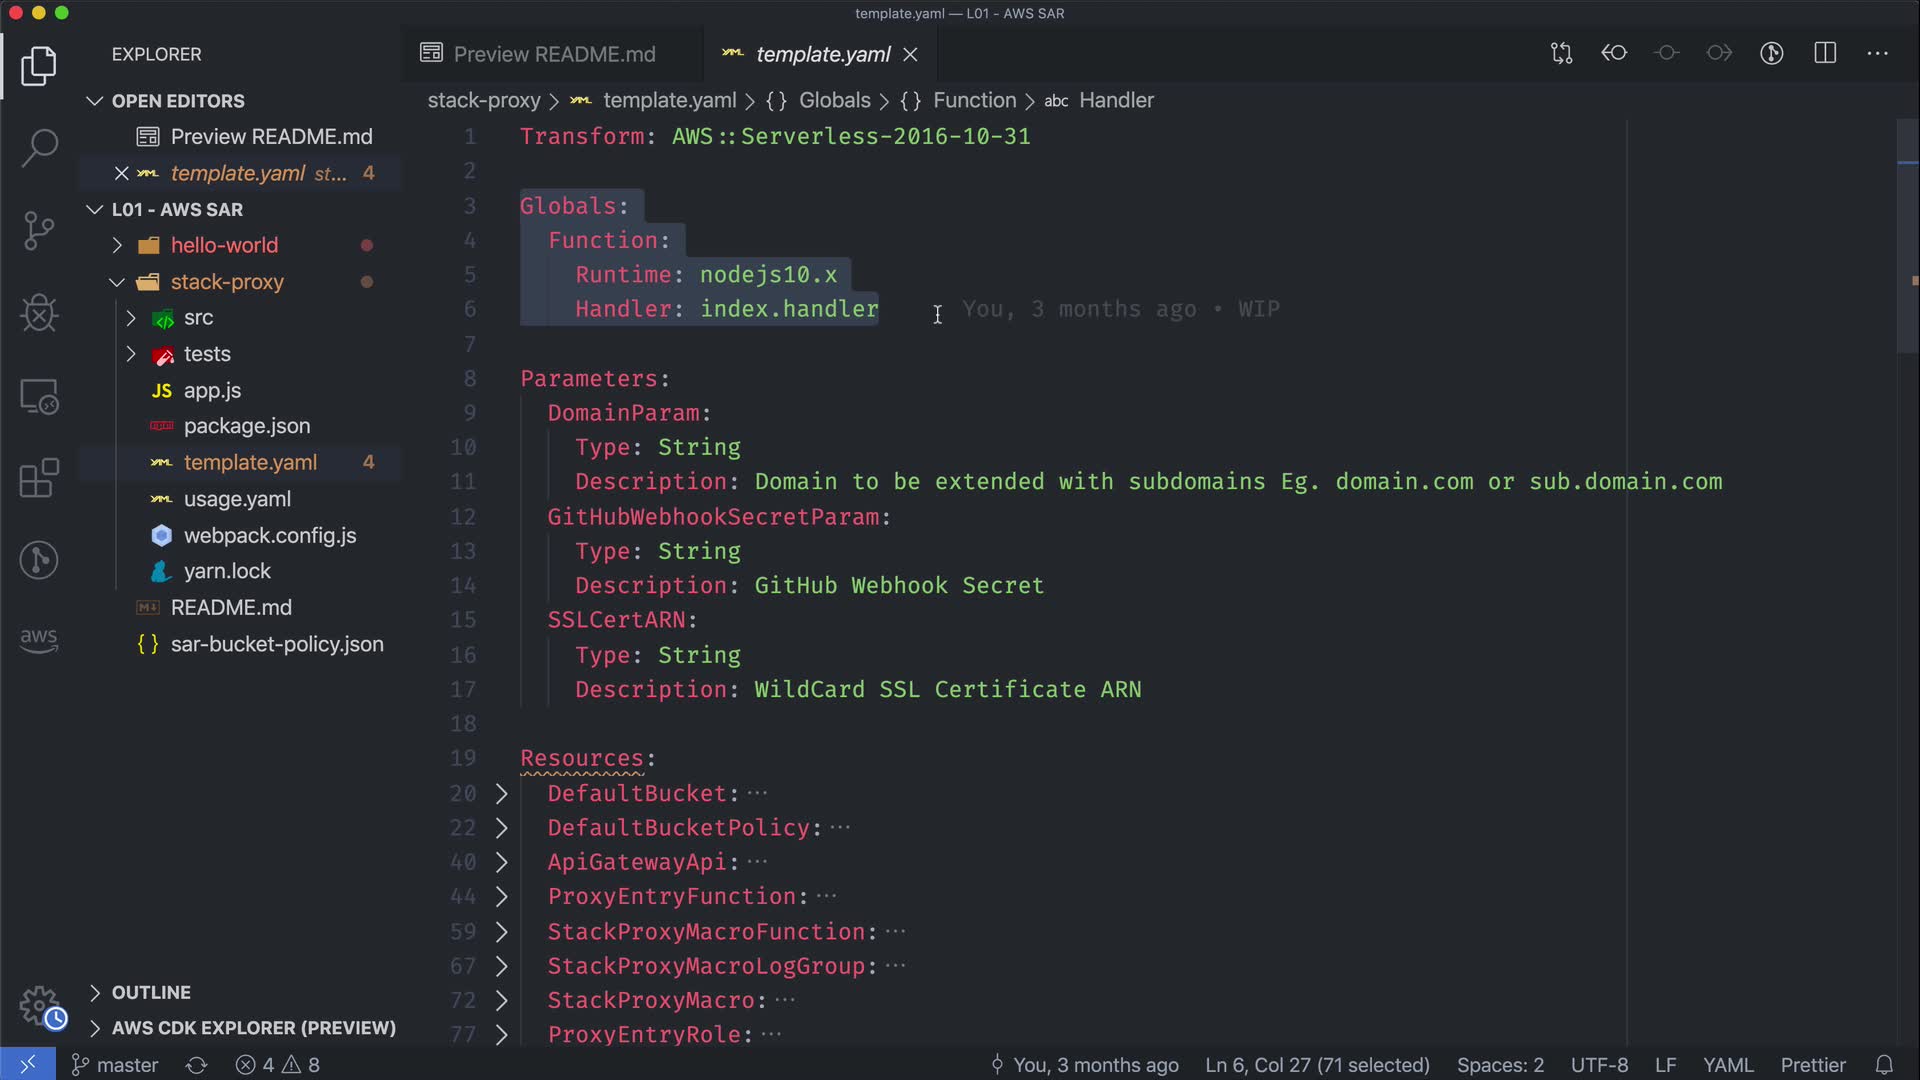This screenshot has height=1080, width=1920.
Task: Click the Split Editor Right icon
Action: [x=1825, y=53]
